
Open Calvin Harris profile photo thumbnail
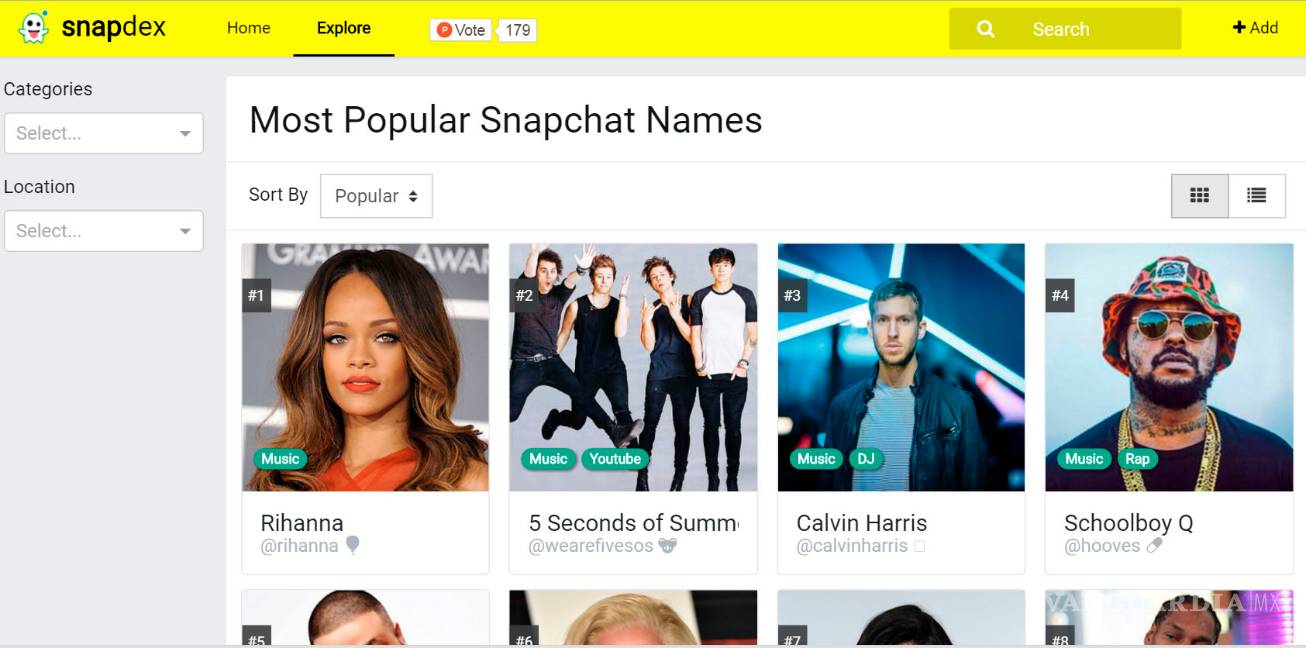coord(901,367)
